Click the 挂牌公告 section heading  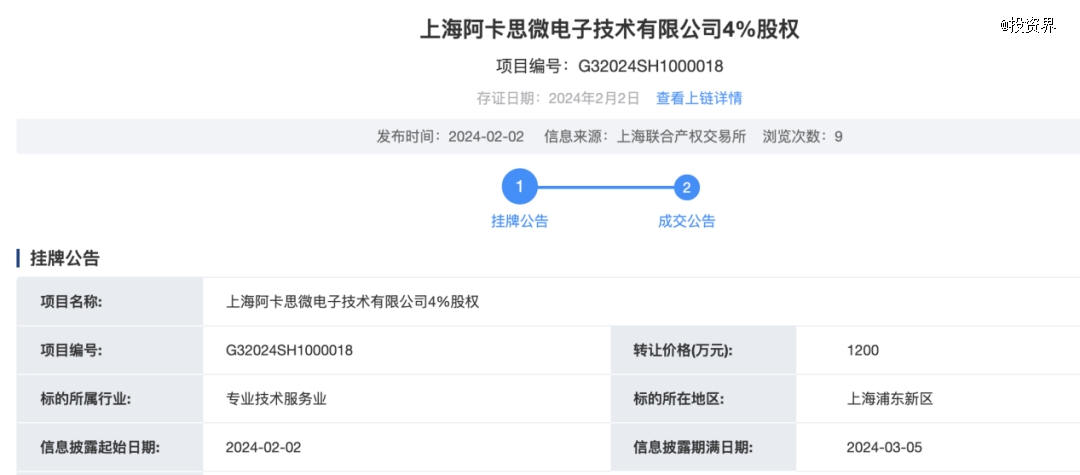coord(65,259)
